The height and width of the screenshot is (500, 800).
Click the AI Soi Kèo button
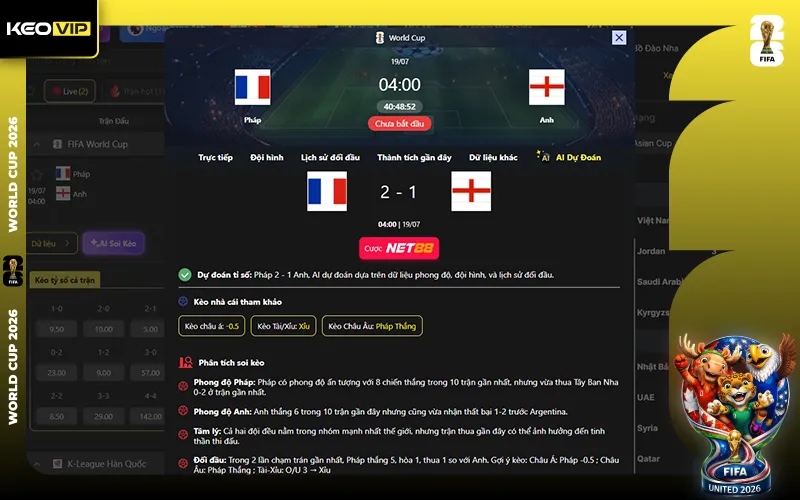pyautogui.click(x=113, y=243)
